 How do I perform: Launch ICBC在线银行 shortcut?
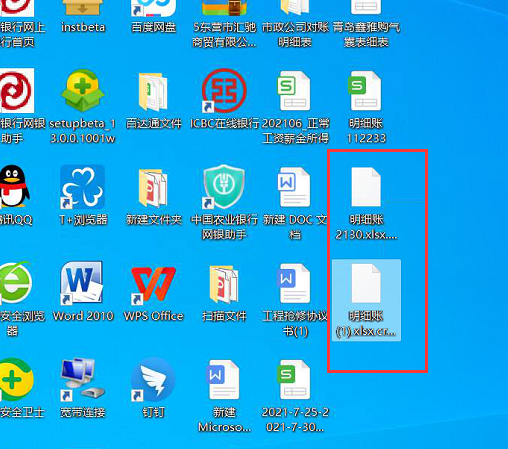pos(224,90)
